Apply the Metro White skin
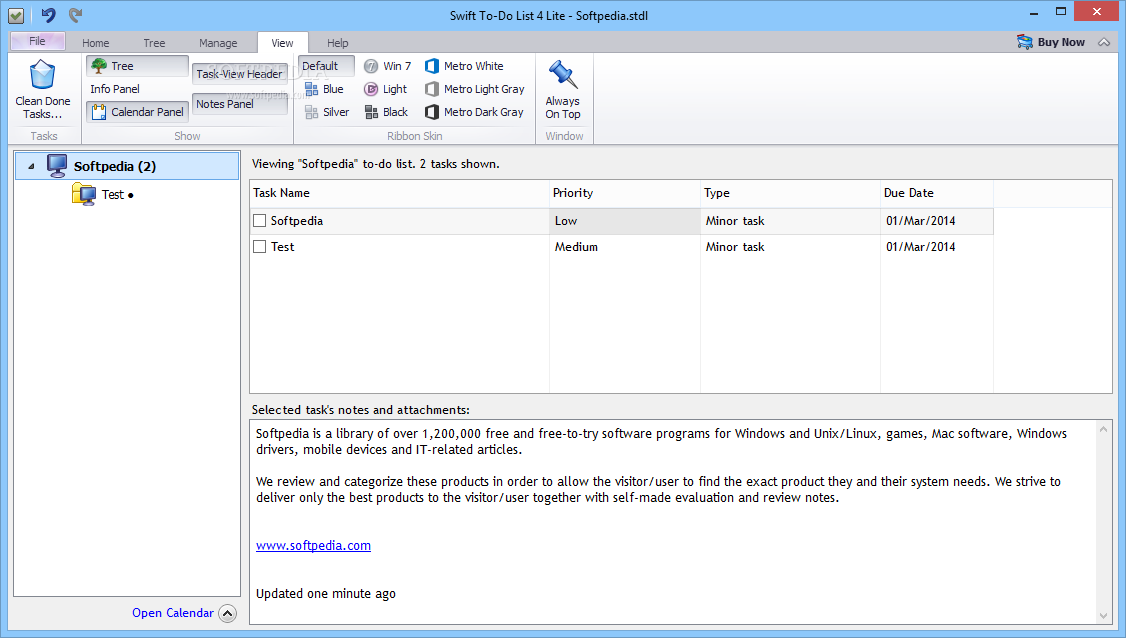This screenshot has height=638, width=1126. click(465, 66)
